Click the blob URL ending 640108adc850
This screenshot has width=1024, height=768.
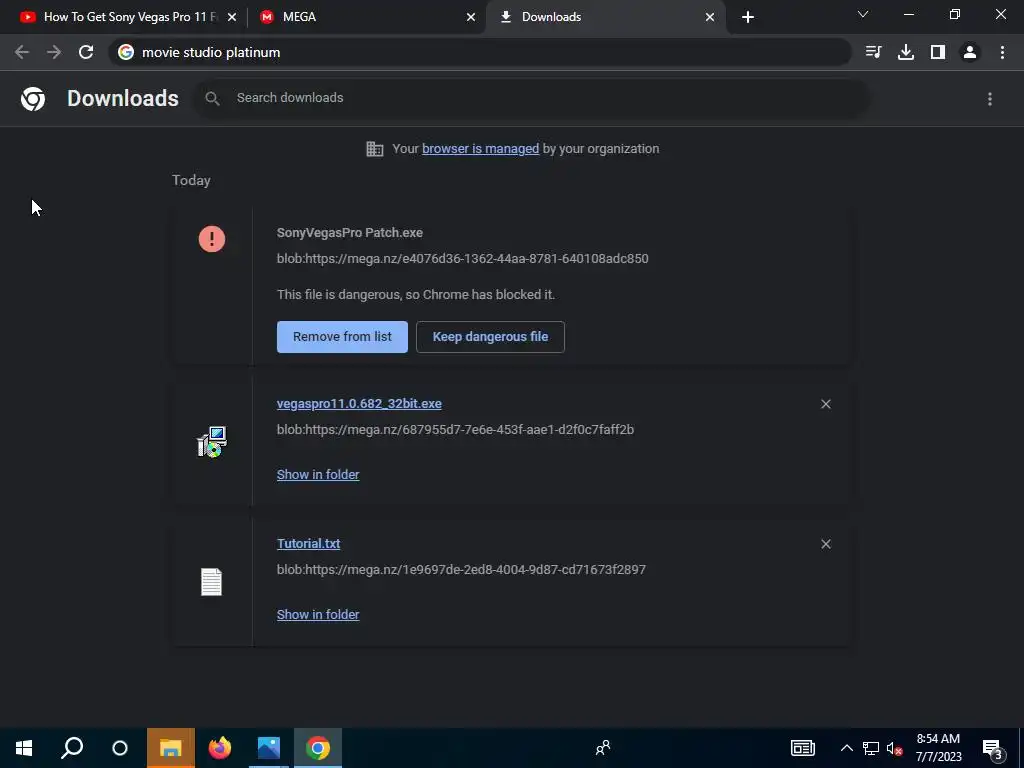(x=462, y=259)
